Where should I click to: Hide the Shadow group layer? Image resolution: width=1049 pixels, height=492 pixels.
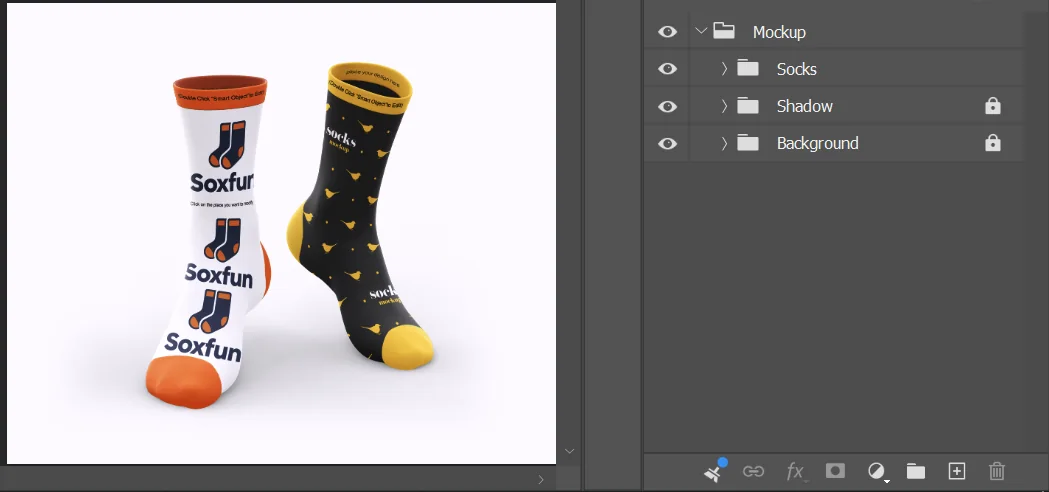point(667,106)
